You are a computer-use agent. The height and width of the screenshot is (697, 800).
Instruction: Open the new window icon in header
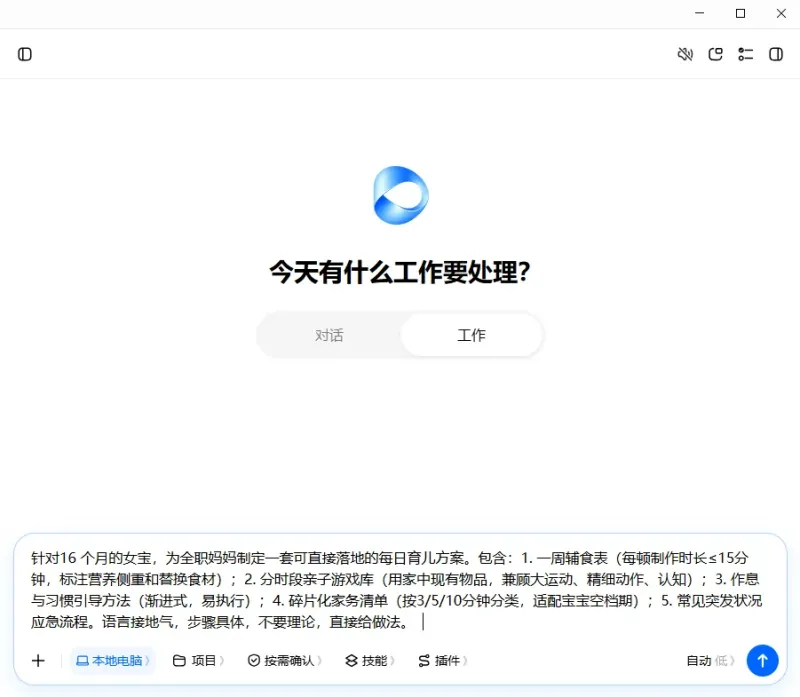tap(716, 54)
